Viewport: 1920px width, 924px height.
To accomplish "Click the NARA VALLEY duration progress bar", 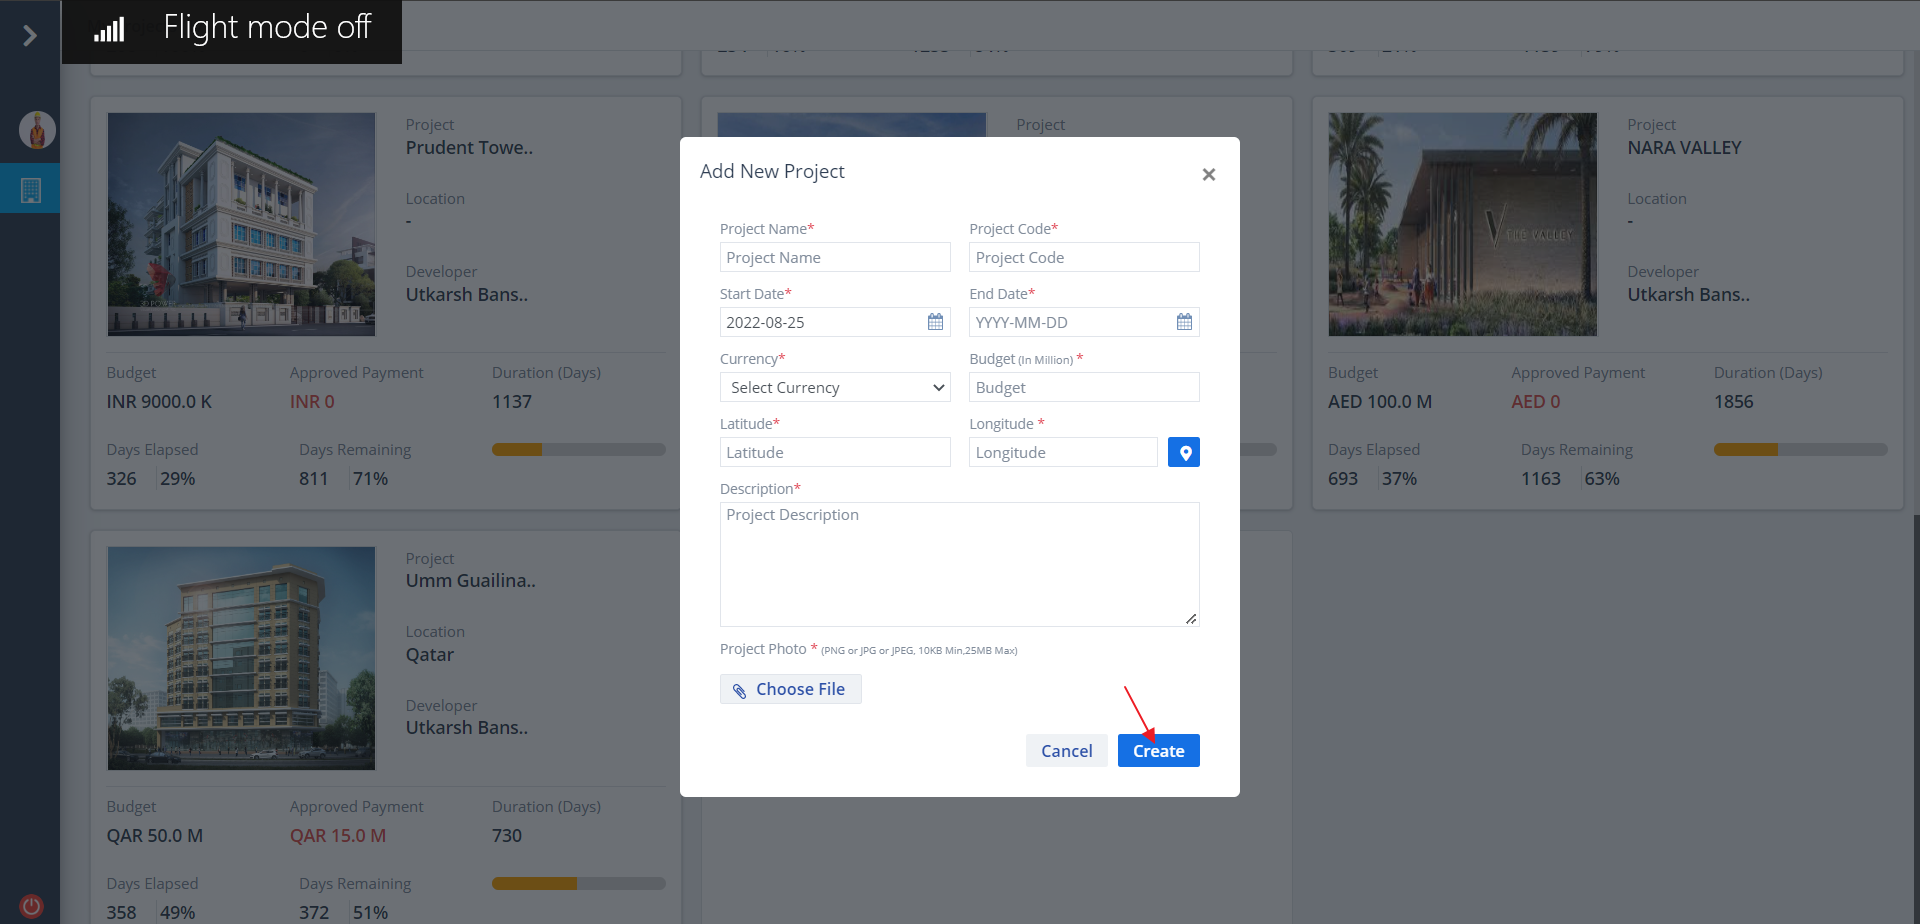I will [x=1800, y=450].
